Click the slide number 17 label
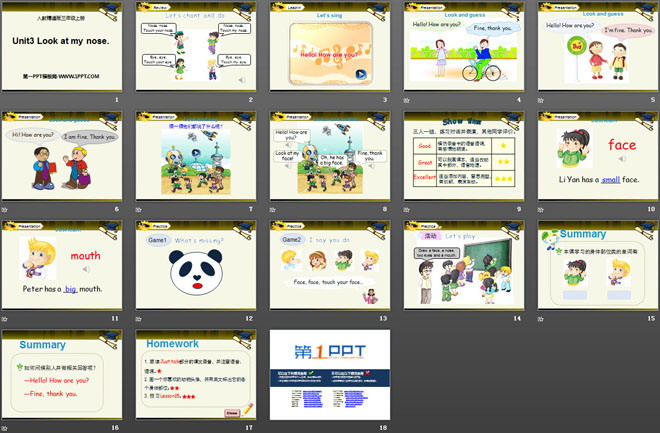660x433 pixels. click(x=249, y=428)
